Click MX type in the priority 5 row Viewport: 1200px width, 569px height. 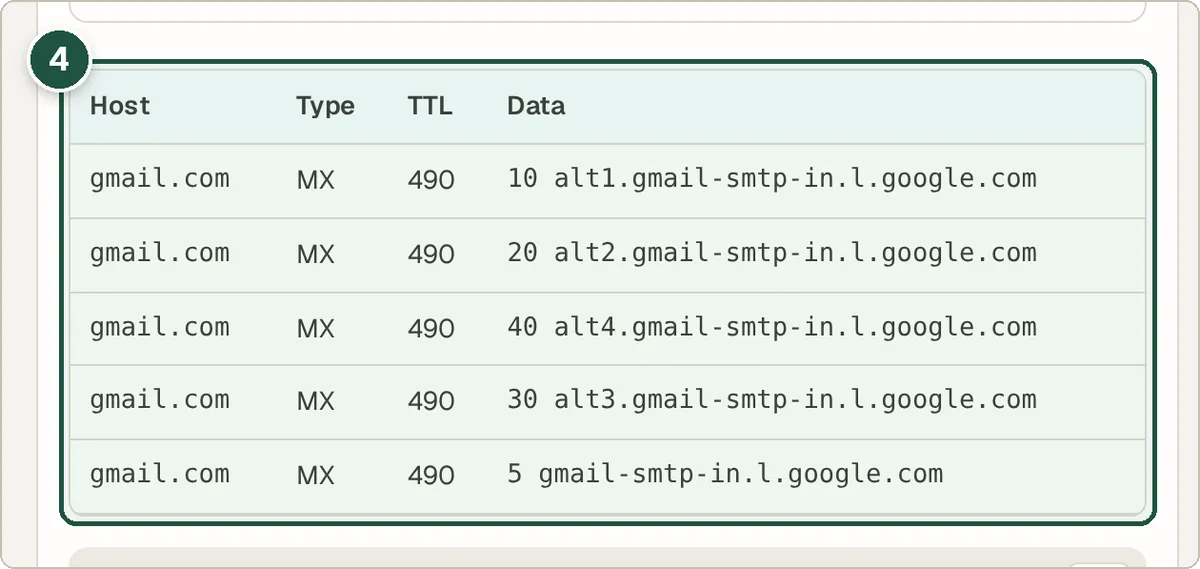click(316, 476)
